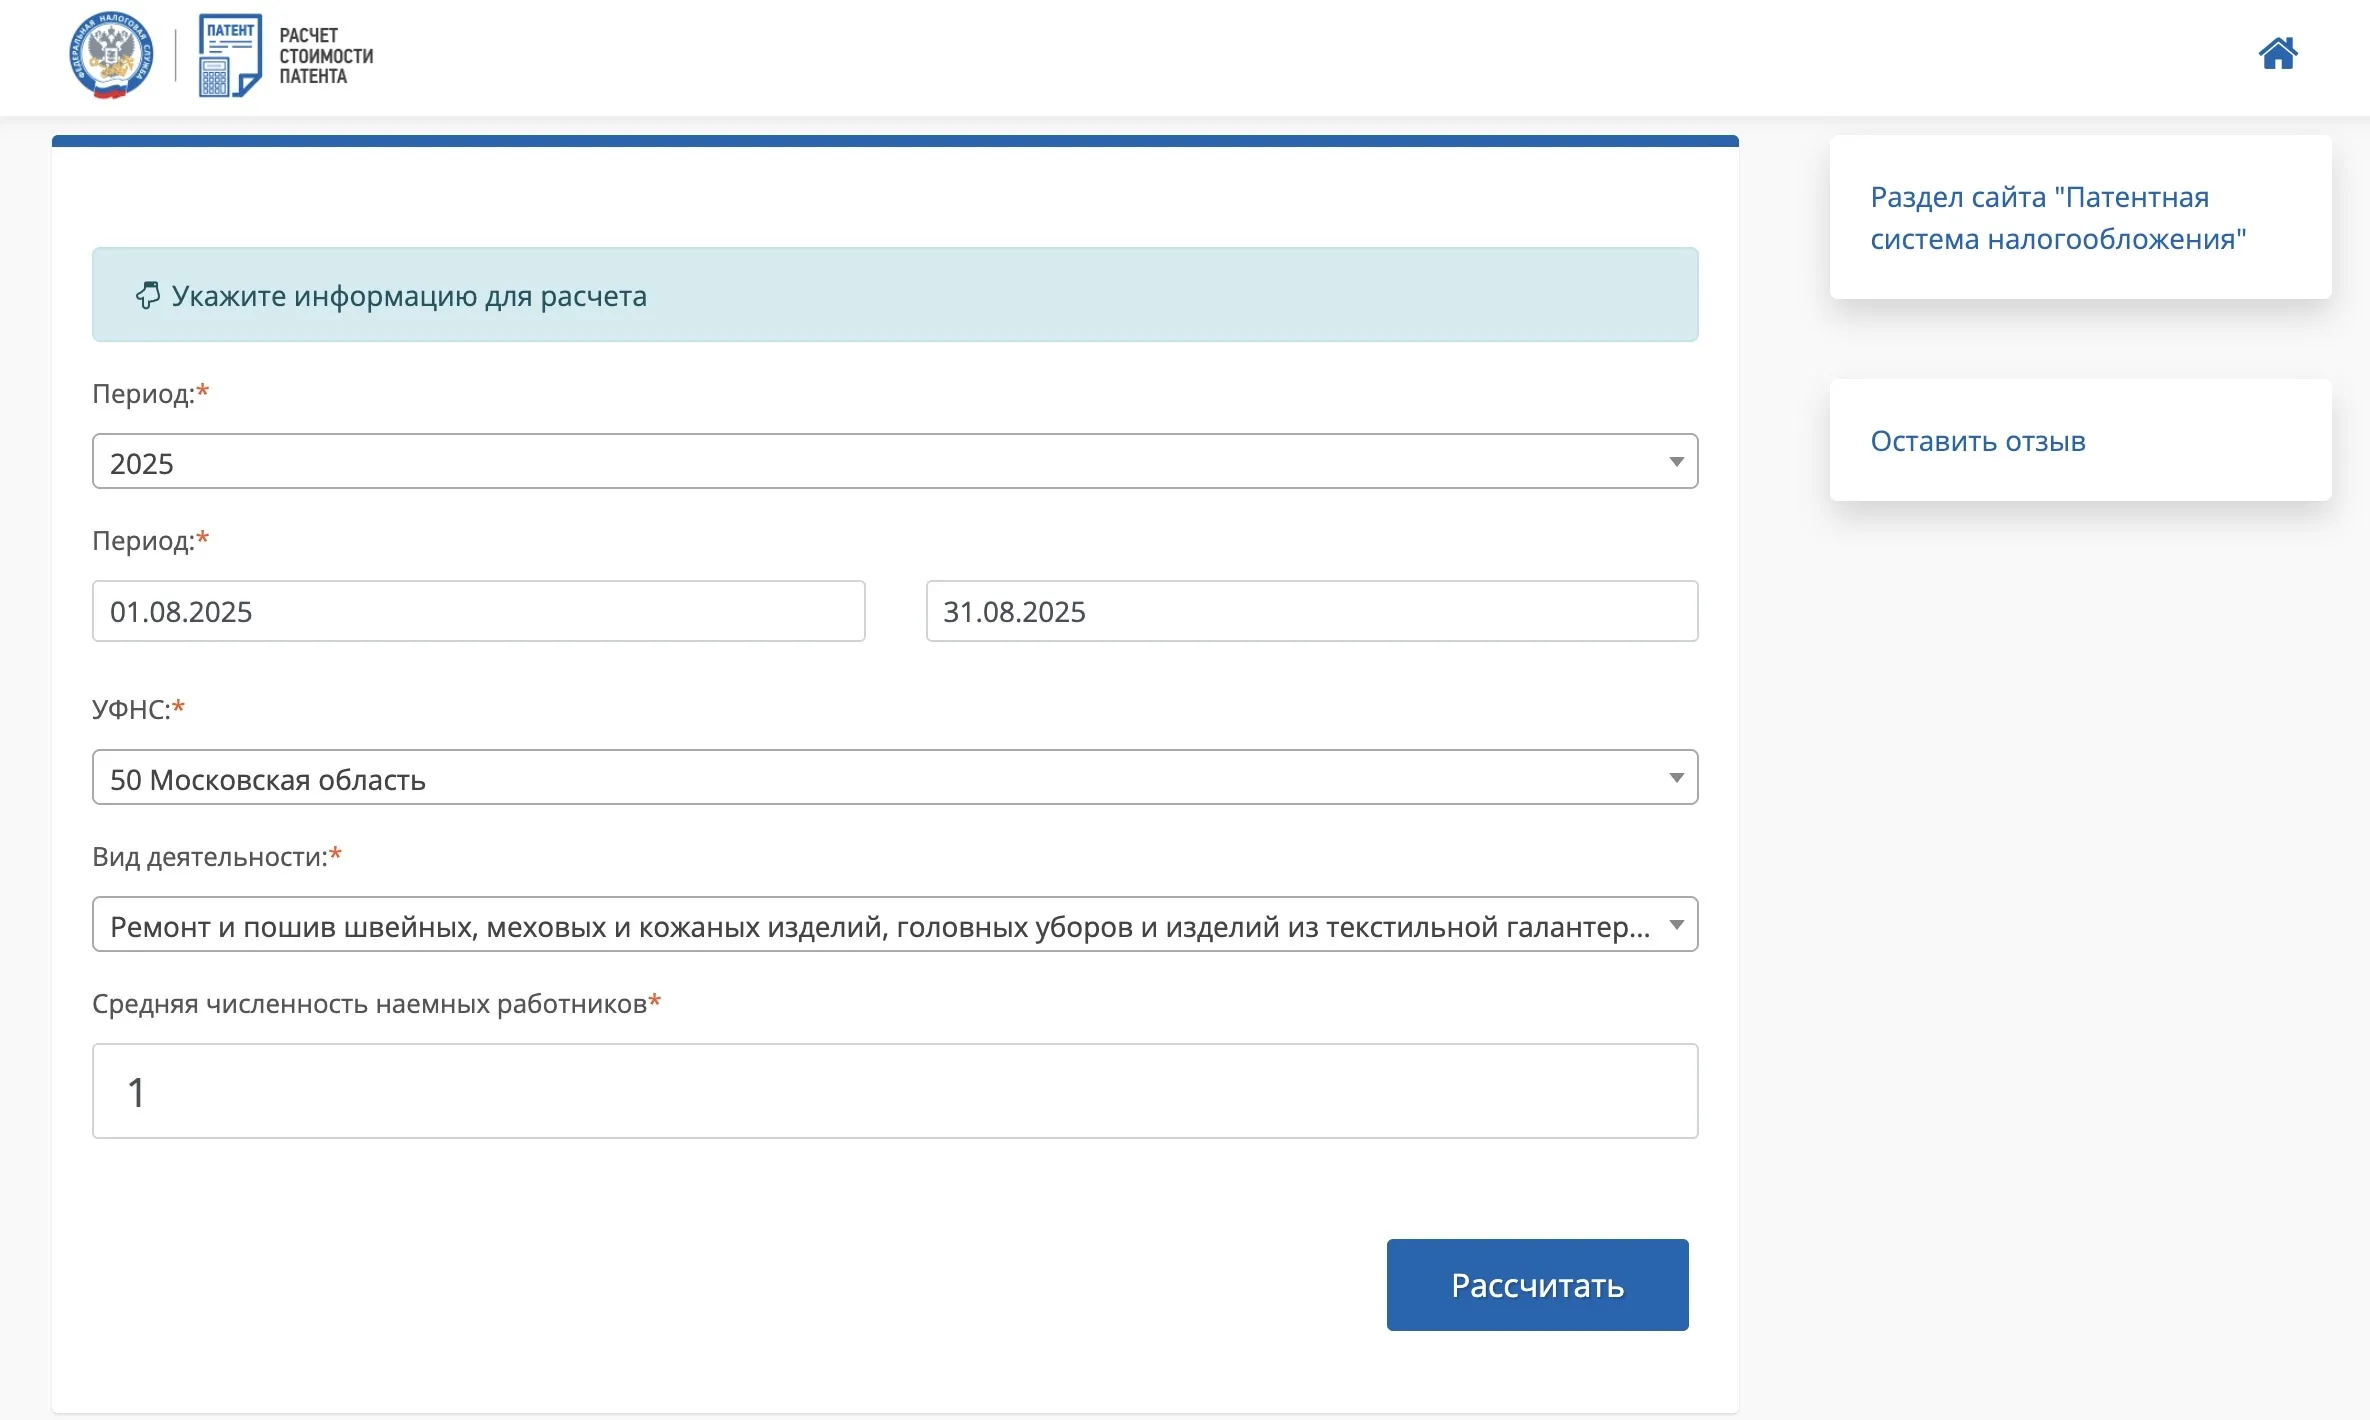
Task: Click the Московская область dropdown arrow
Action: (1676, 778)
